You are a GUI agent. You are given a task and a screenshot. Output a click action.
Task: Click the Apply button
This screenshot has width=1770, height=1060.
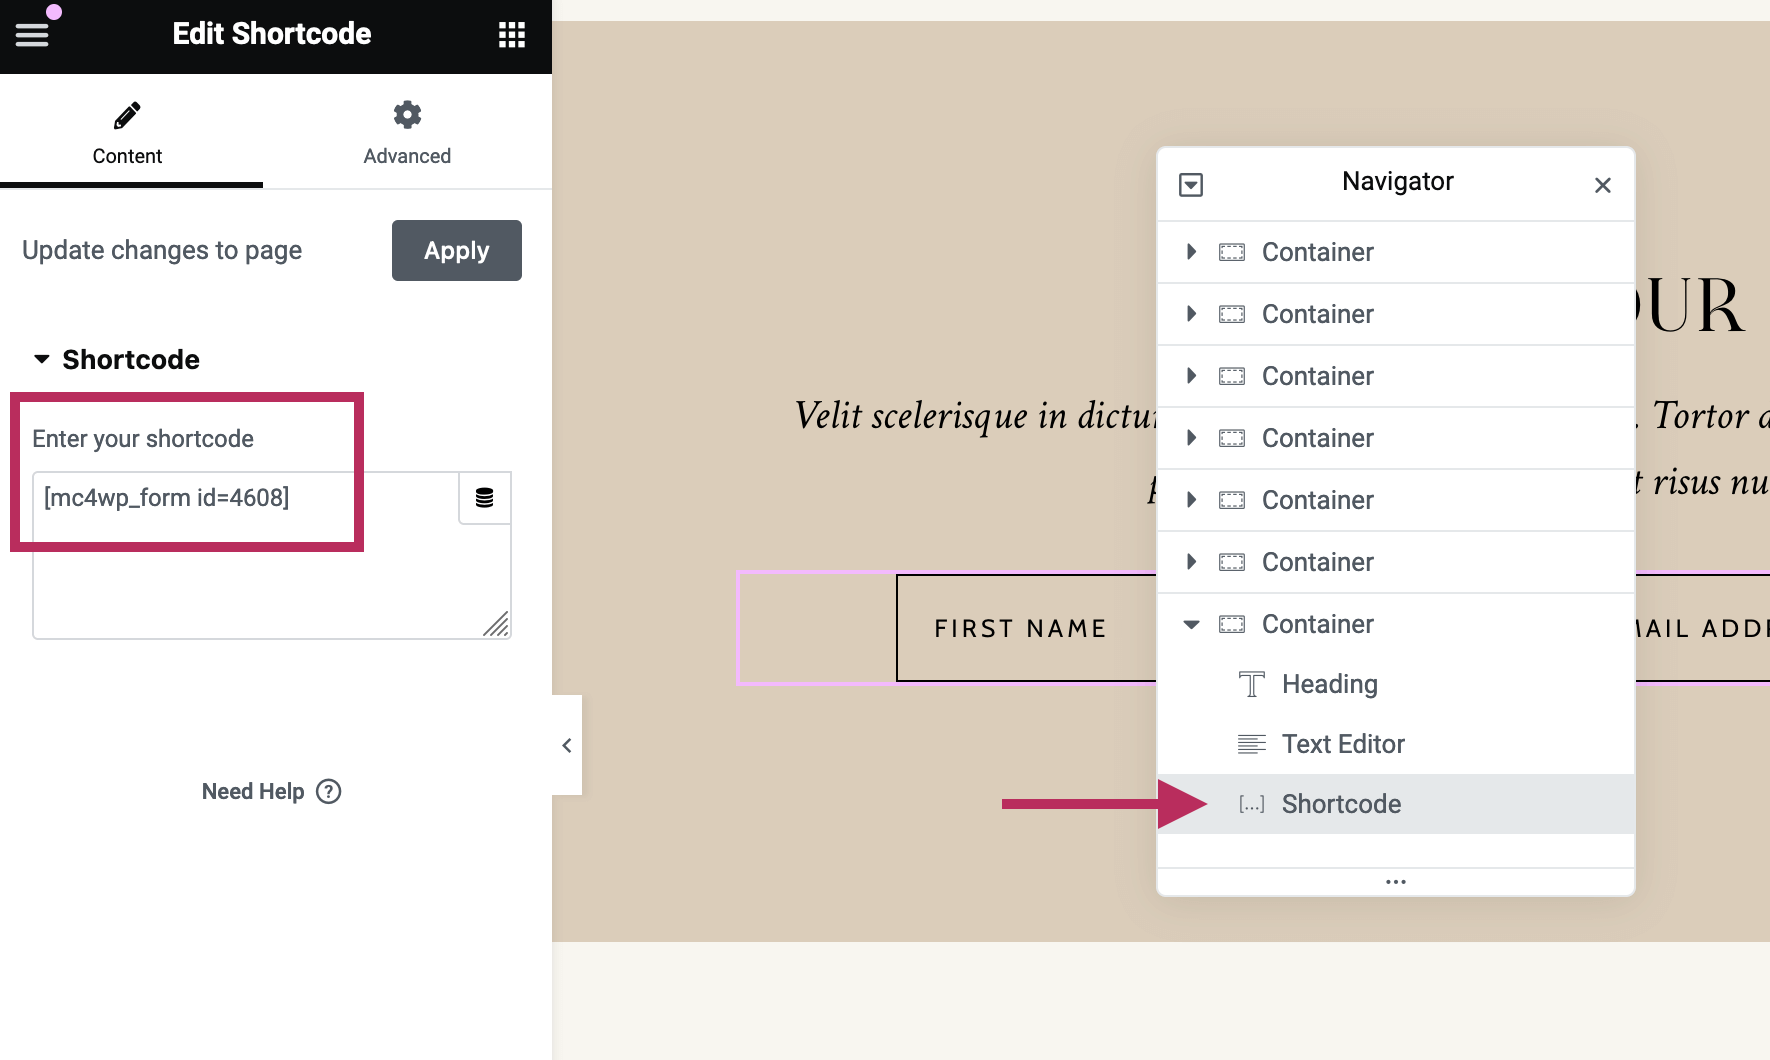456,250
